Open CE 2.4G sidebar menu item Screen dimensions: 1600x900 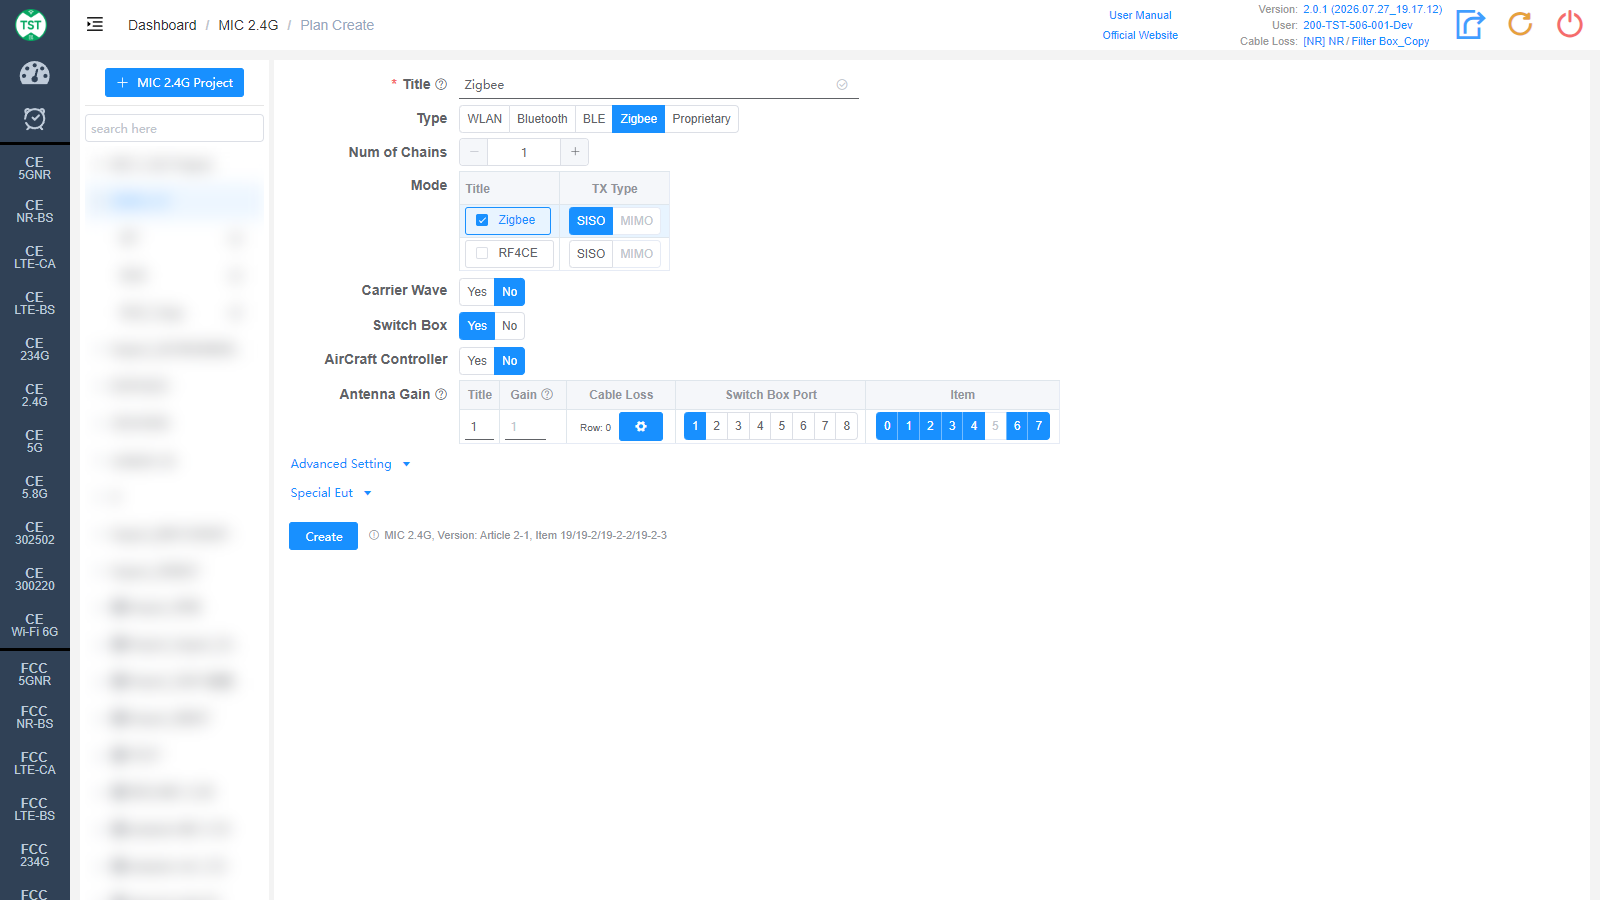[x=35, y=395]
